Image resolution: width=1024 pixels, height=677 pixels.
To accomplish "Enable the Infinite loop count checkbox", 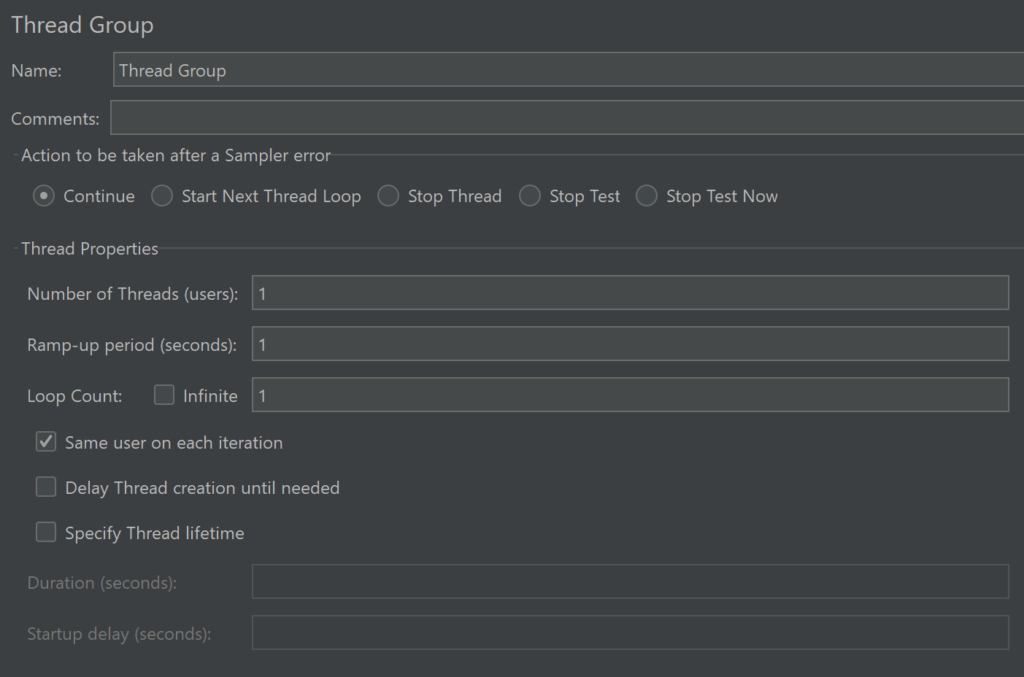I will click(x=164, y=395).
